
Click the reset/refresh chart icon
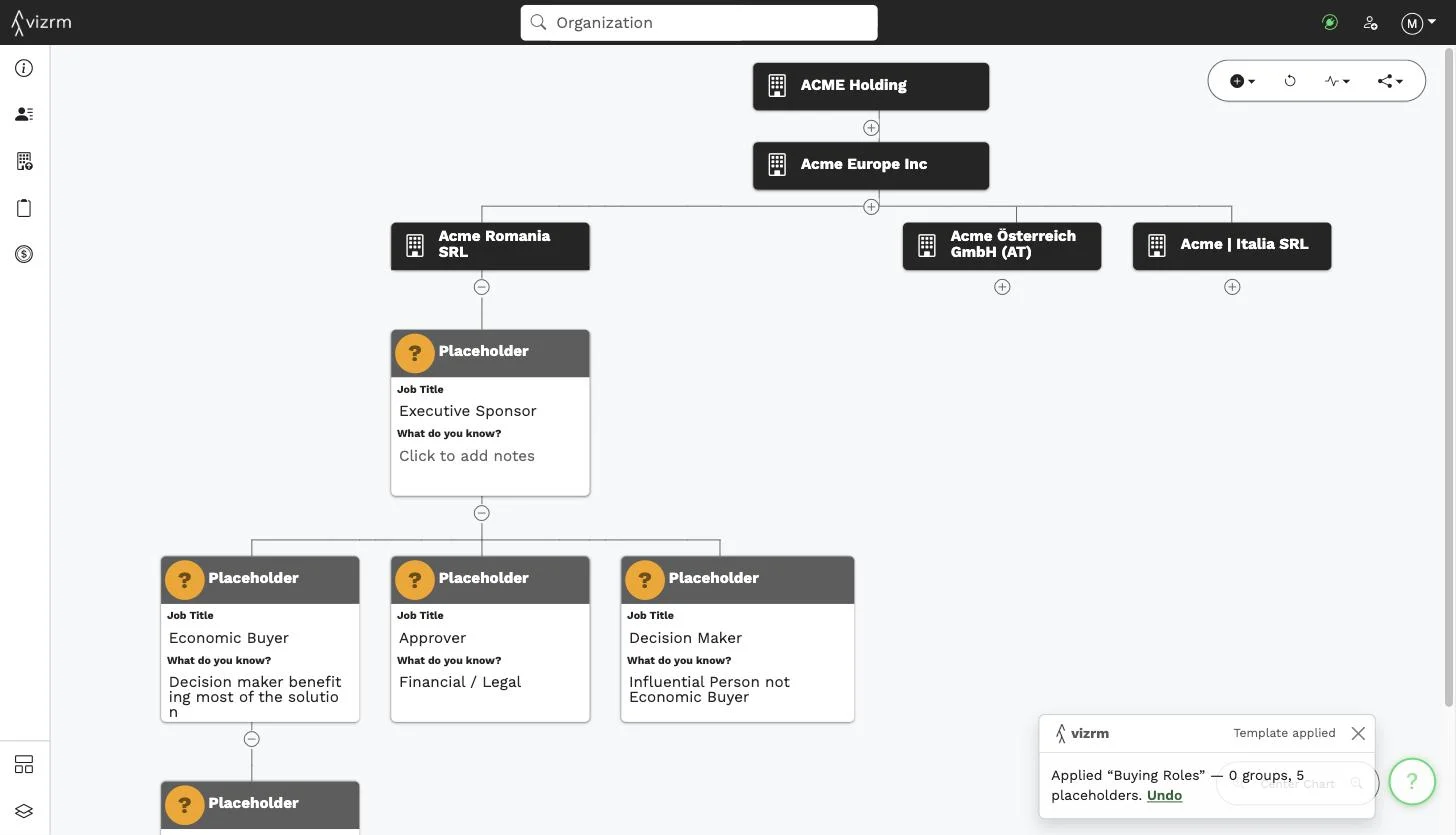[x=1290, y=81]
